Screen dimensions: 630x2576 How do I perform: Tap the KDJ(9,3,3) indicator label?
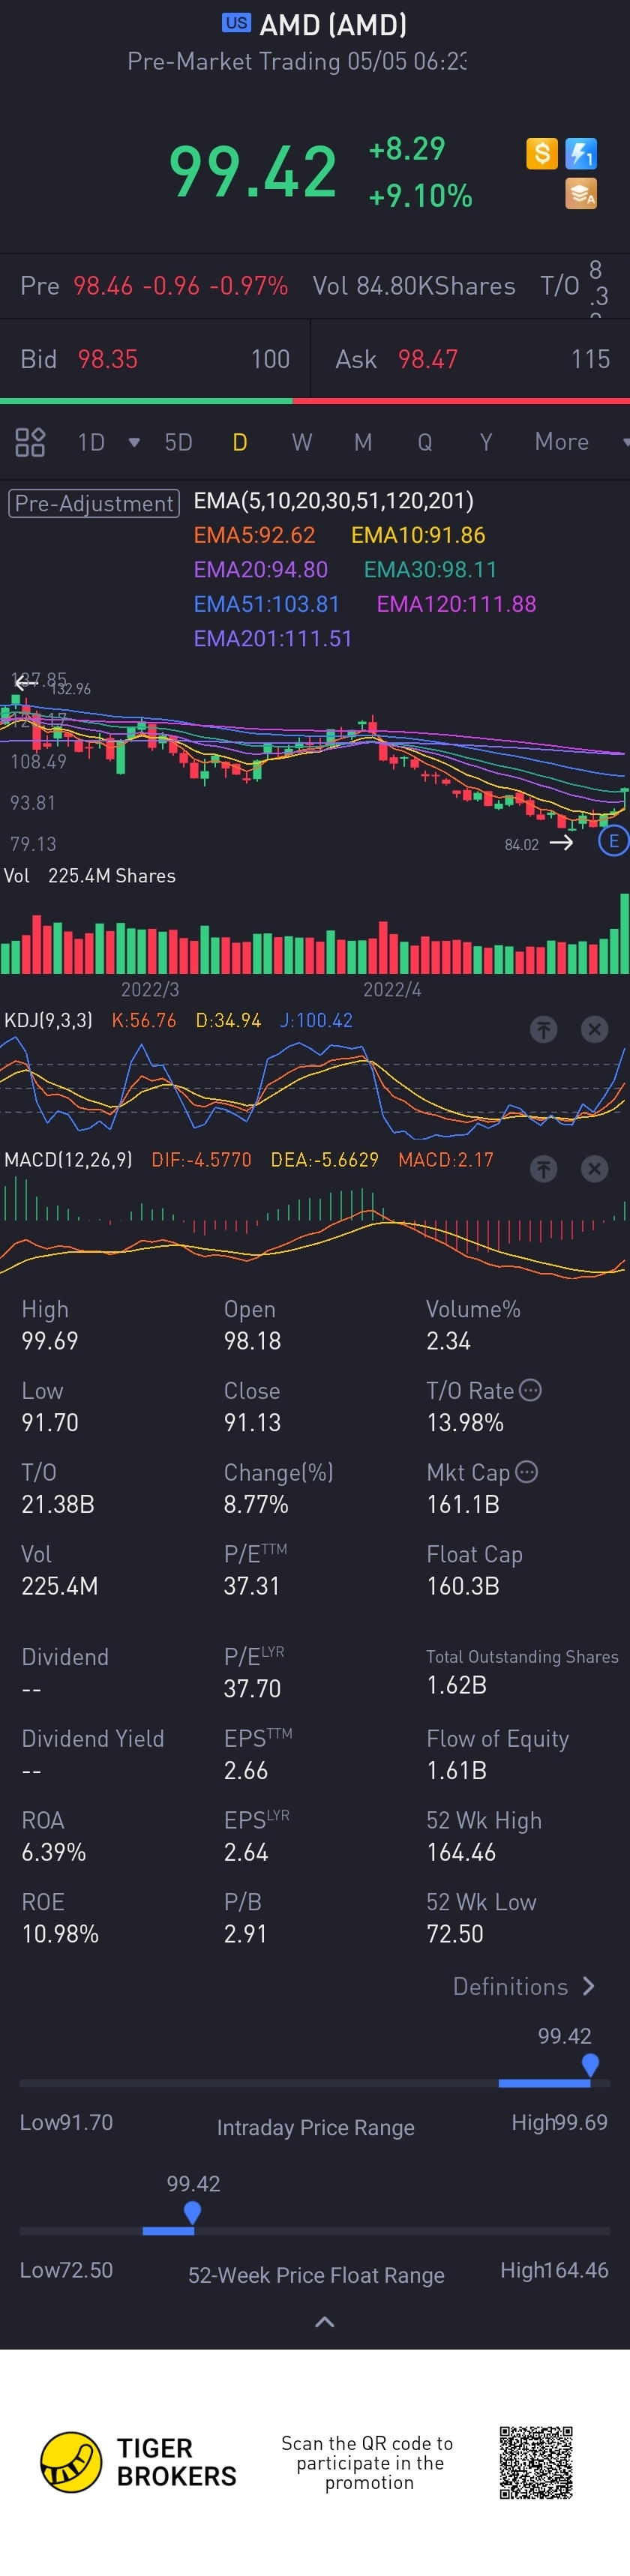48,1020
